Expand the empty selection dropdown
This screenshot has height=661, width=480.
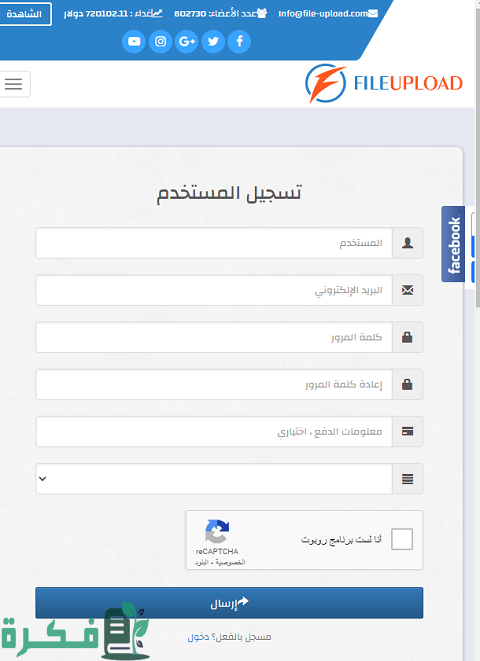(x=214, y=479)
